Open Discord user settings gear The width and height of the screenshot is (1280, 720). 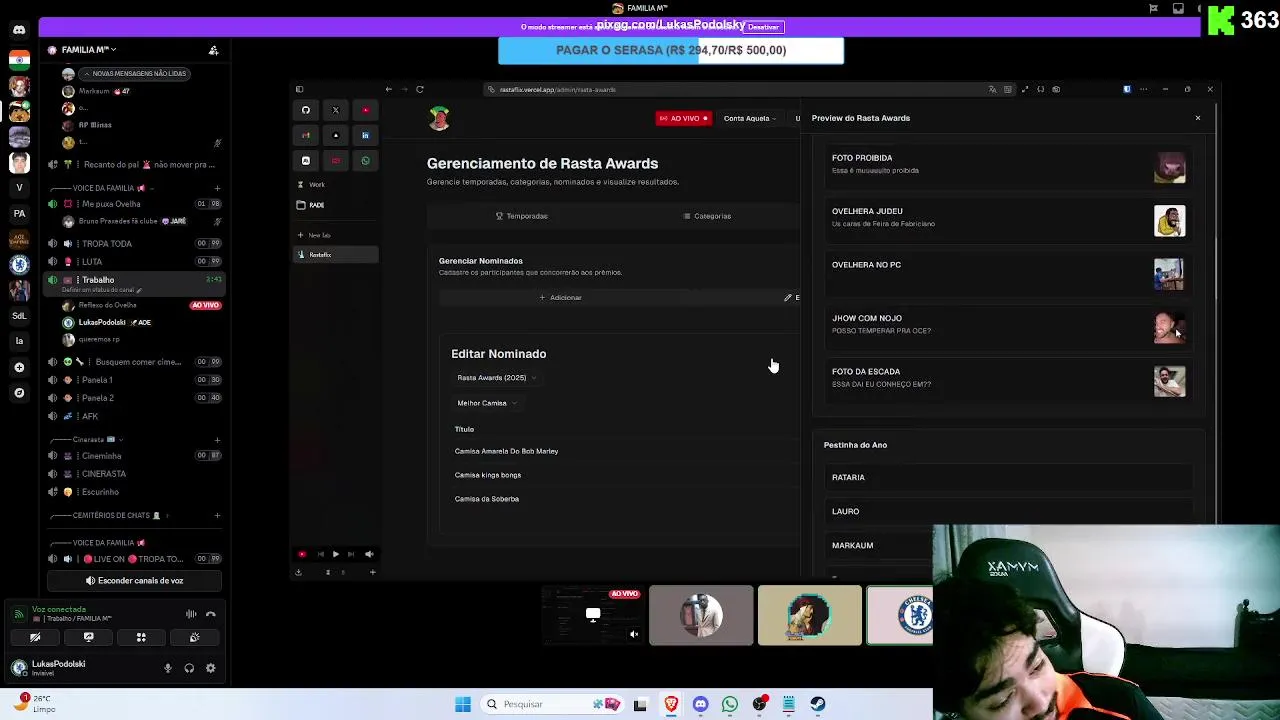point(210,668)
